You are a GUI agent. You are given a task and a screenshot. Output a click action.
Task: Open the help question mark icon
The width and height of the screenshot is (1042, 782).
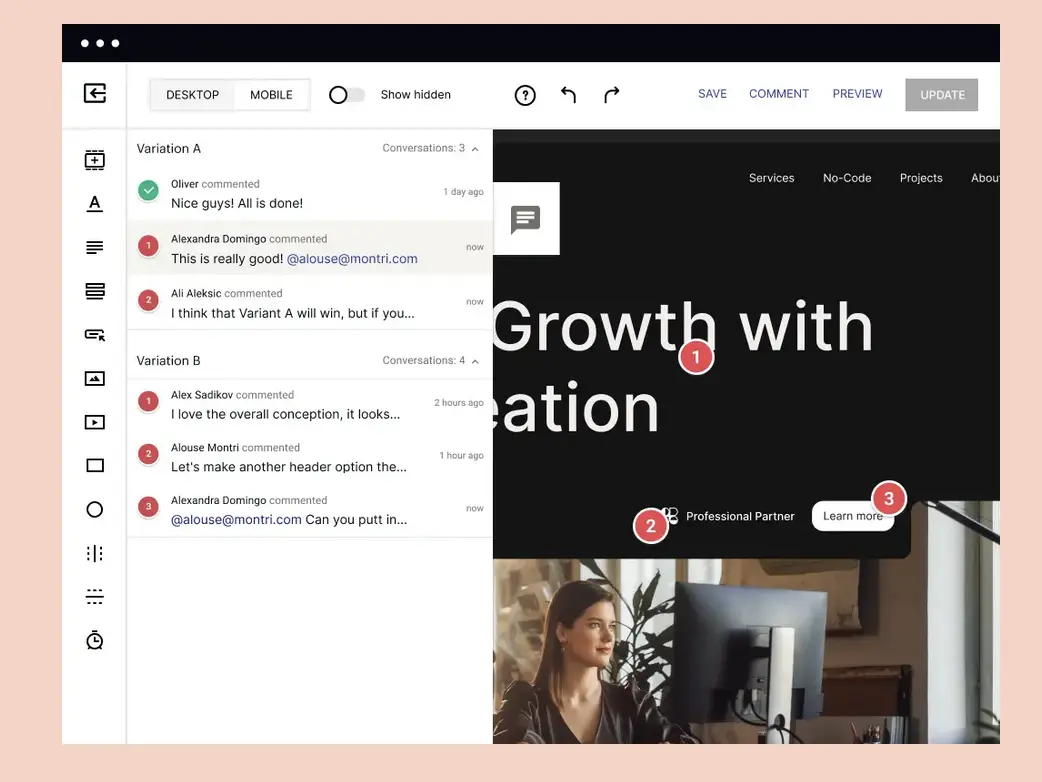point(525,94)
